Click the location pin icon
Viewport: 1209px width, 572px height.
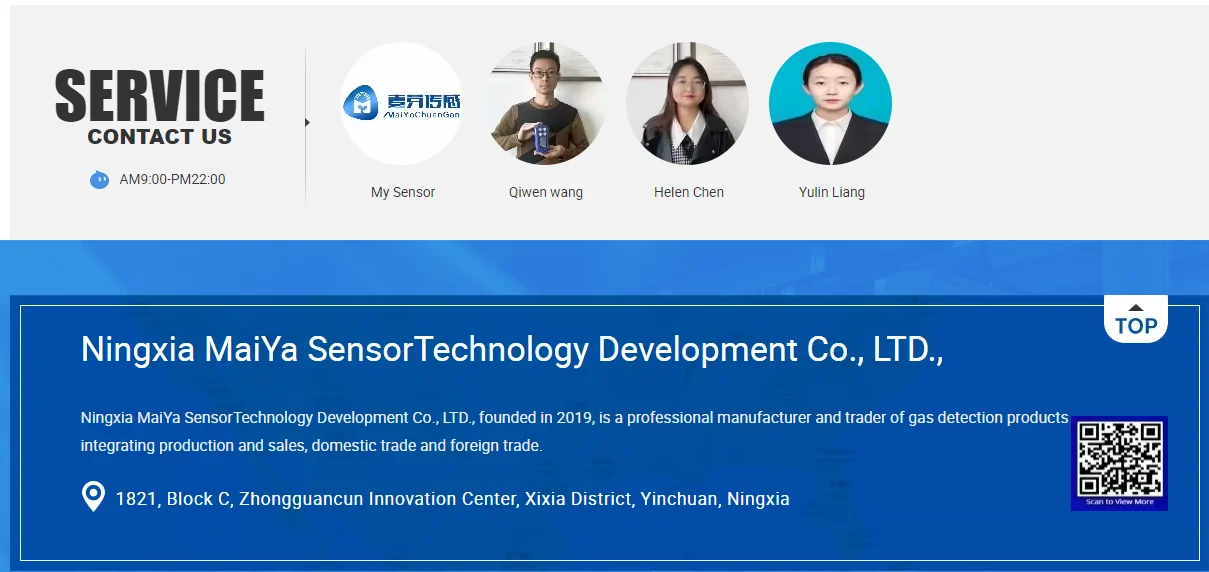pyautogui.click(x=93, y=497)
